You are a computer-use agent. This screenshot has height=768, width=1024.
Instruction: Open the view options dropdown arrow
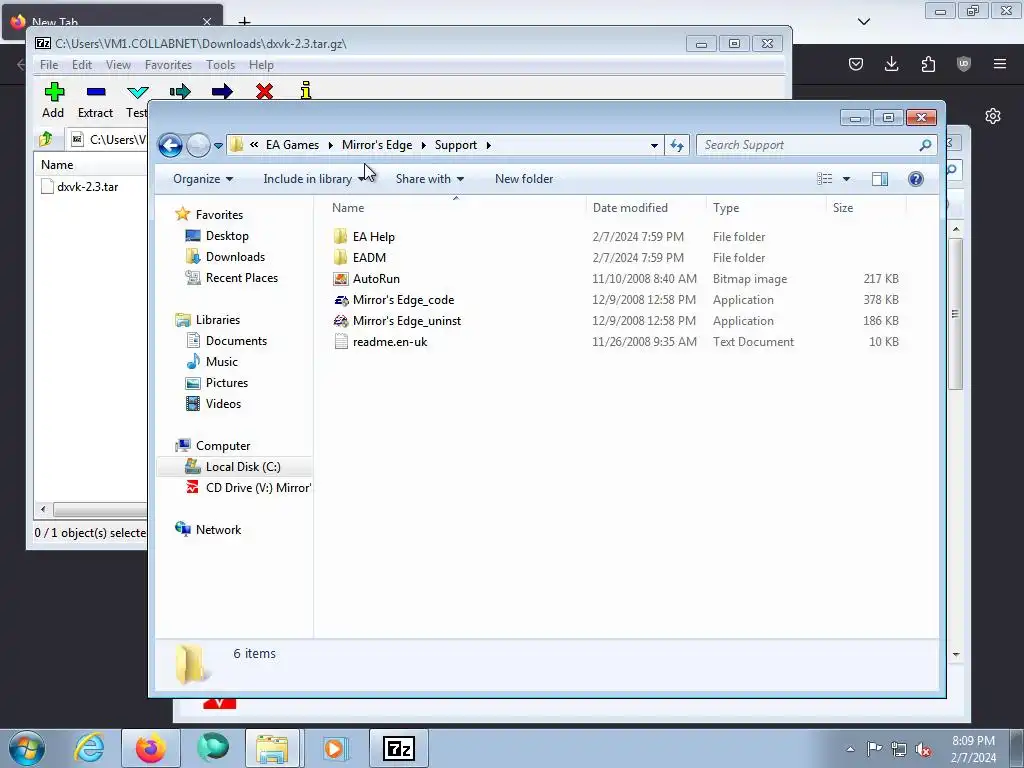pyautogui.click(x=846, y=179)
